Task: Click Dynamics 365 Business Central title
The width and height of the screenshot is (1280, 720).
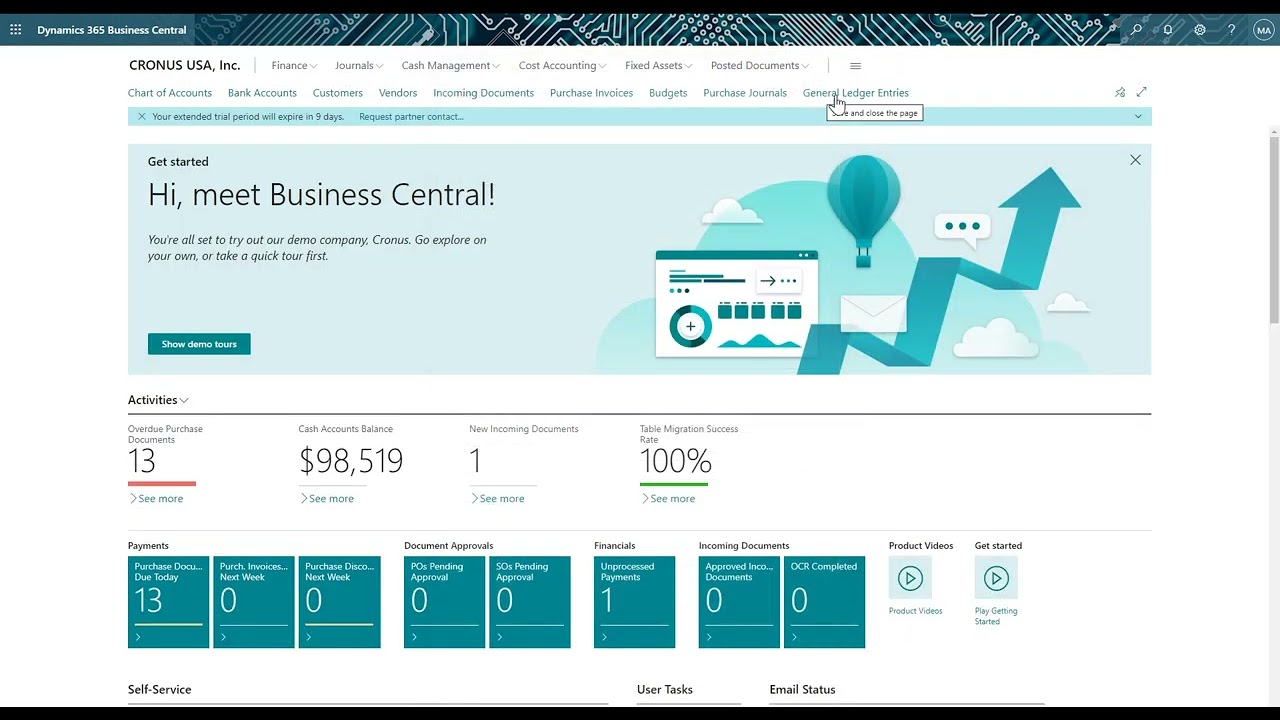Action: pyautogui.click(x=112, y=30)
